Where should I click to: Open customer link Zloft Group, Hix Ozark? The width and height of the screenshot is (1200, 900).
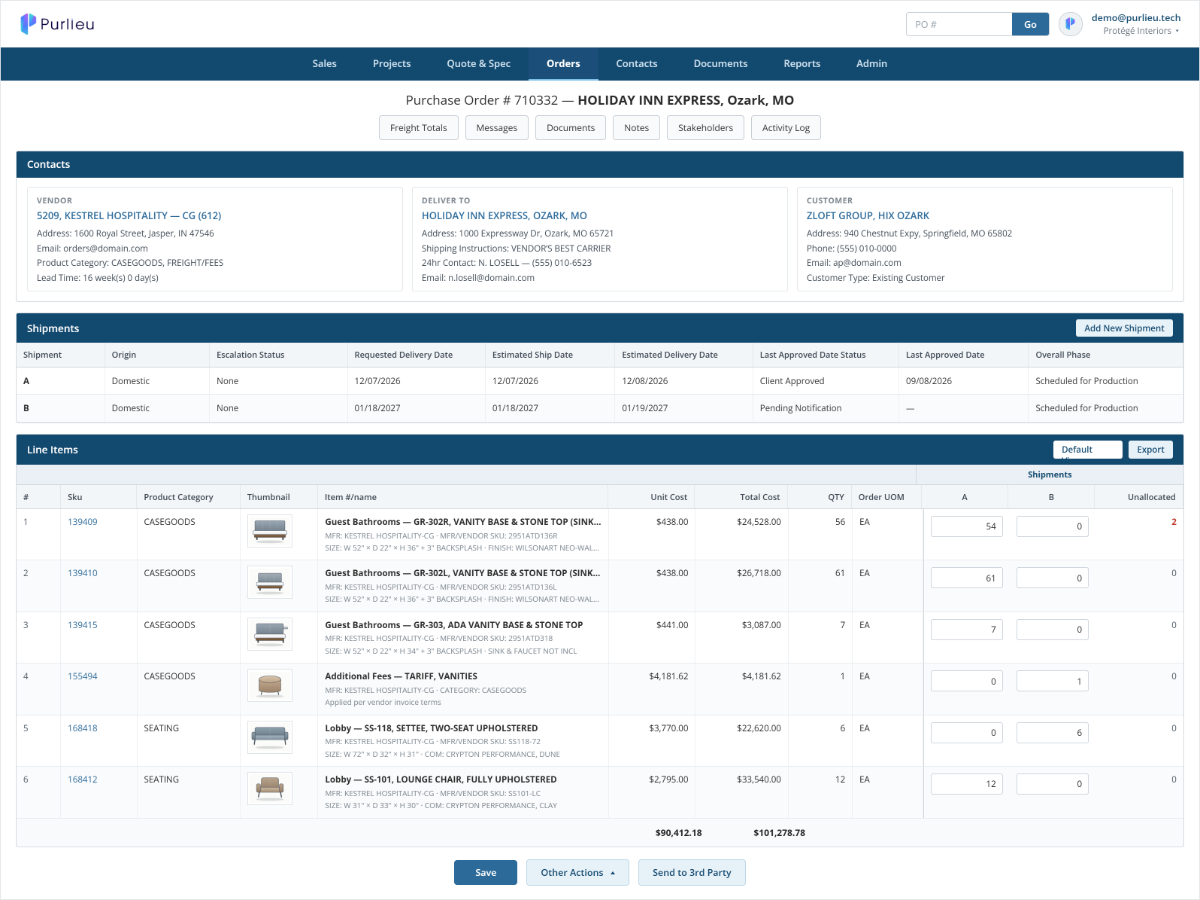click(x=868, y=215)
